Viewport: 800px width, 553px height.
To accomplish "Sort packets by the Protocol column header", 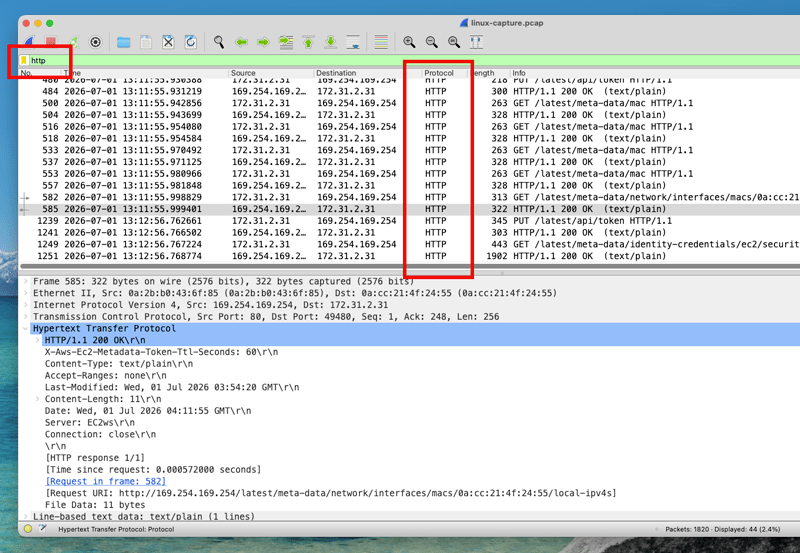I will coord(439,73).
